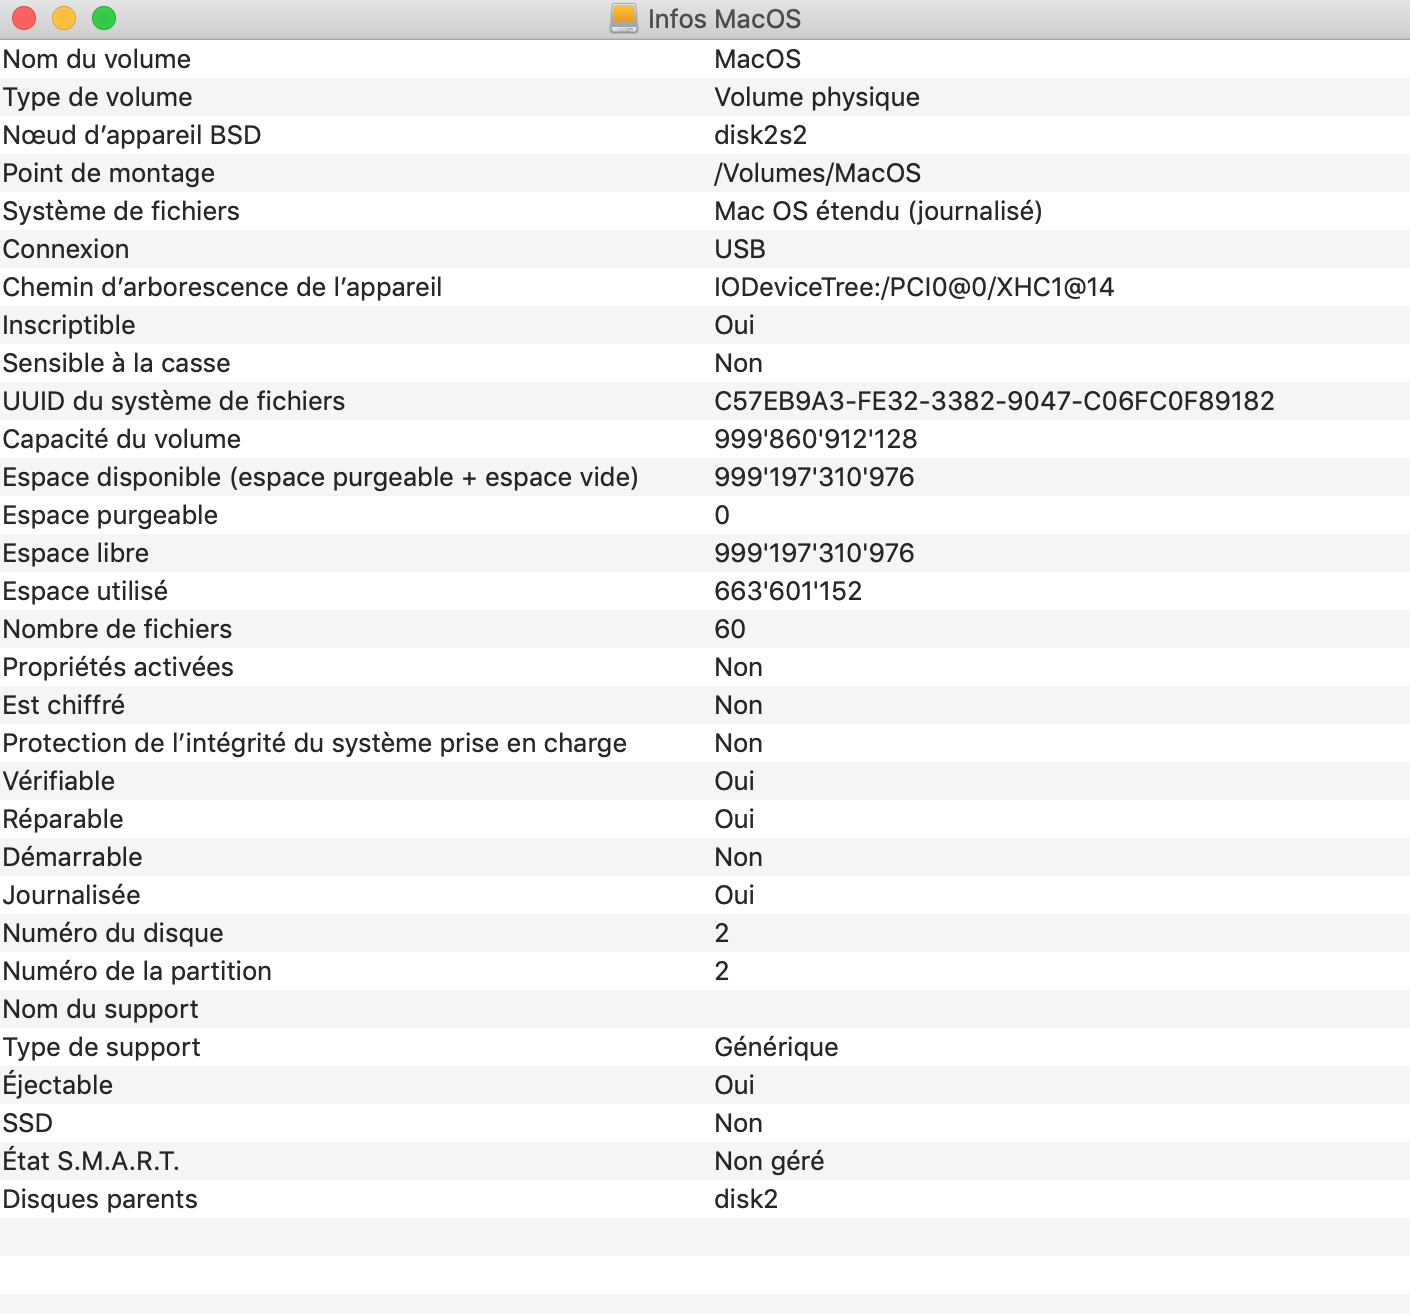Click the 'Espace purgeable' label
1410x1314 pixels.
[x=110, y=515]
